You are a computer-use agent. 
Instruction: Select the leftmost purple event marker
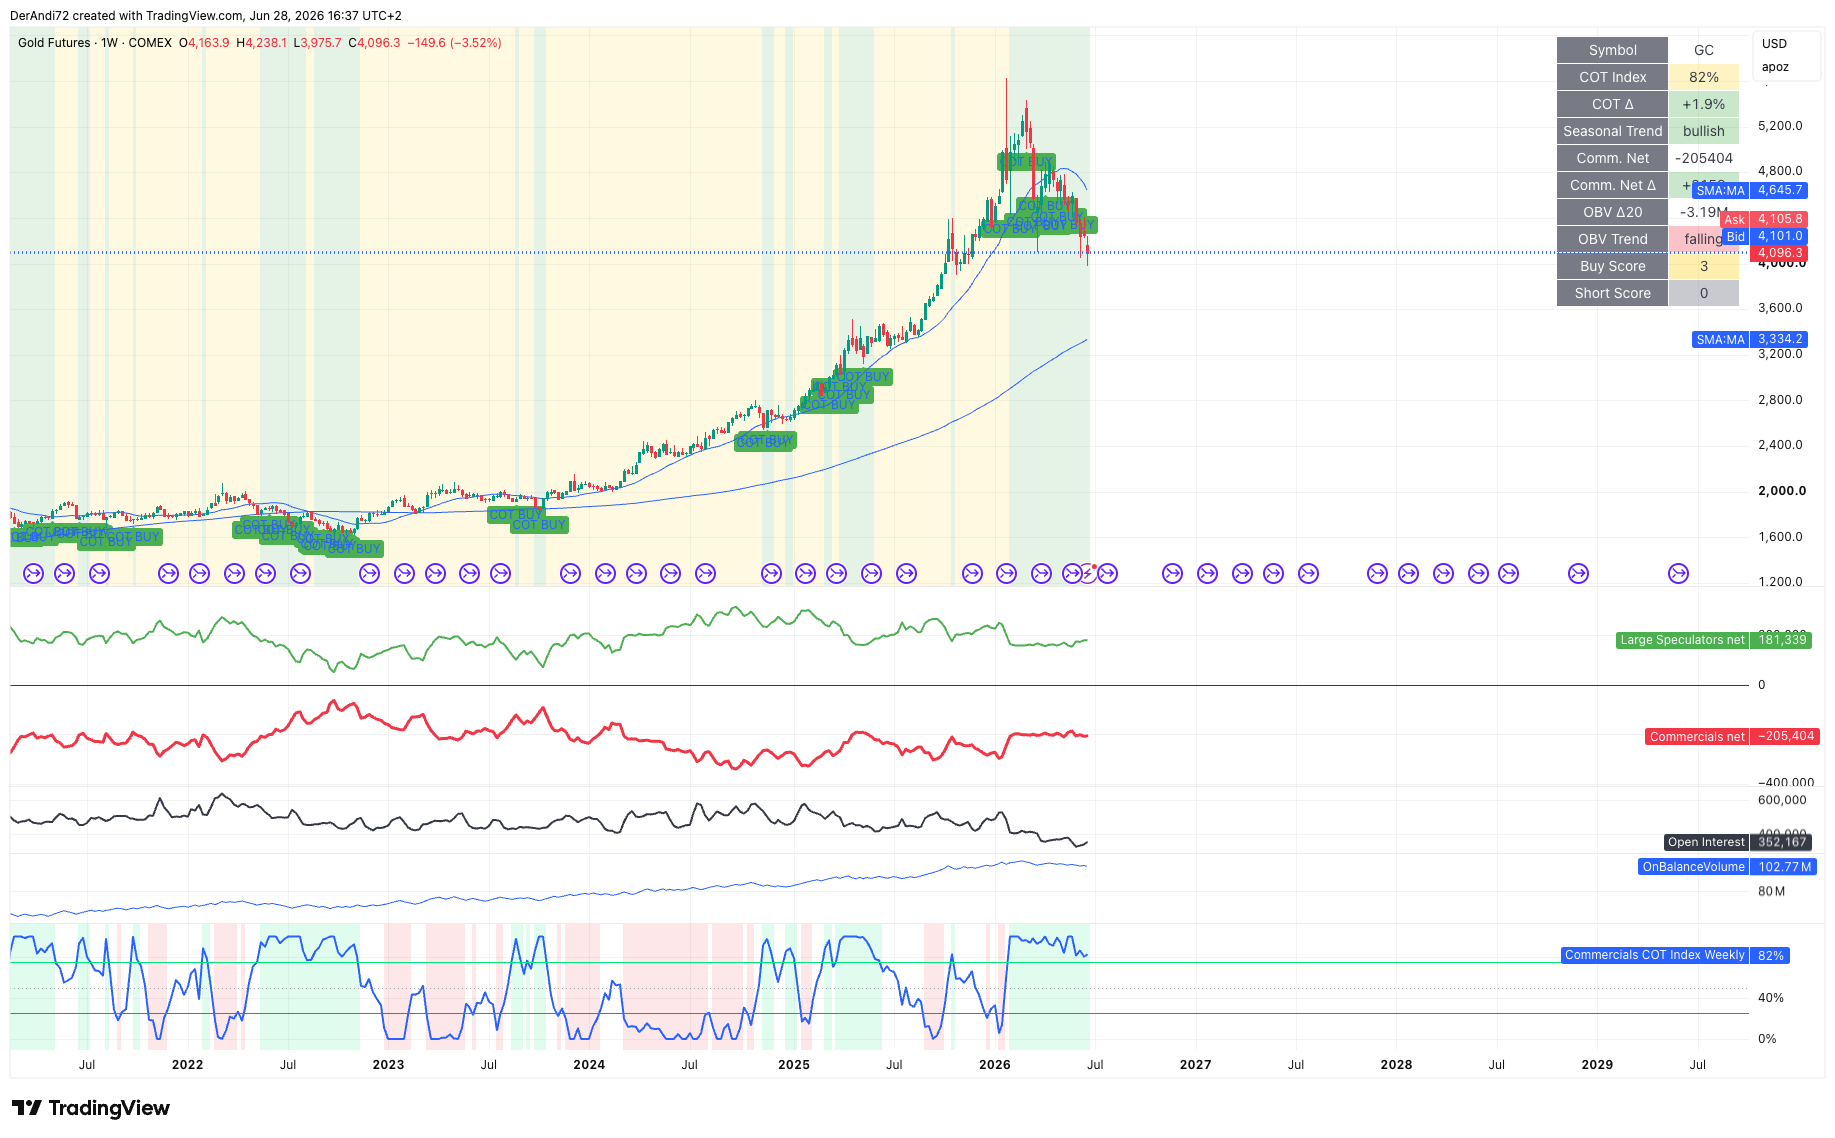[x=33, y=573]
